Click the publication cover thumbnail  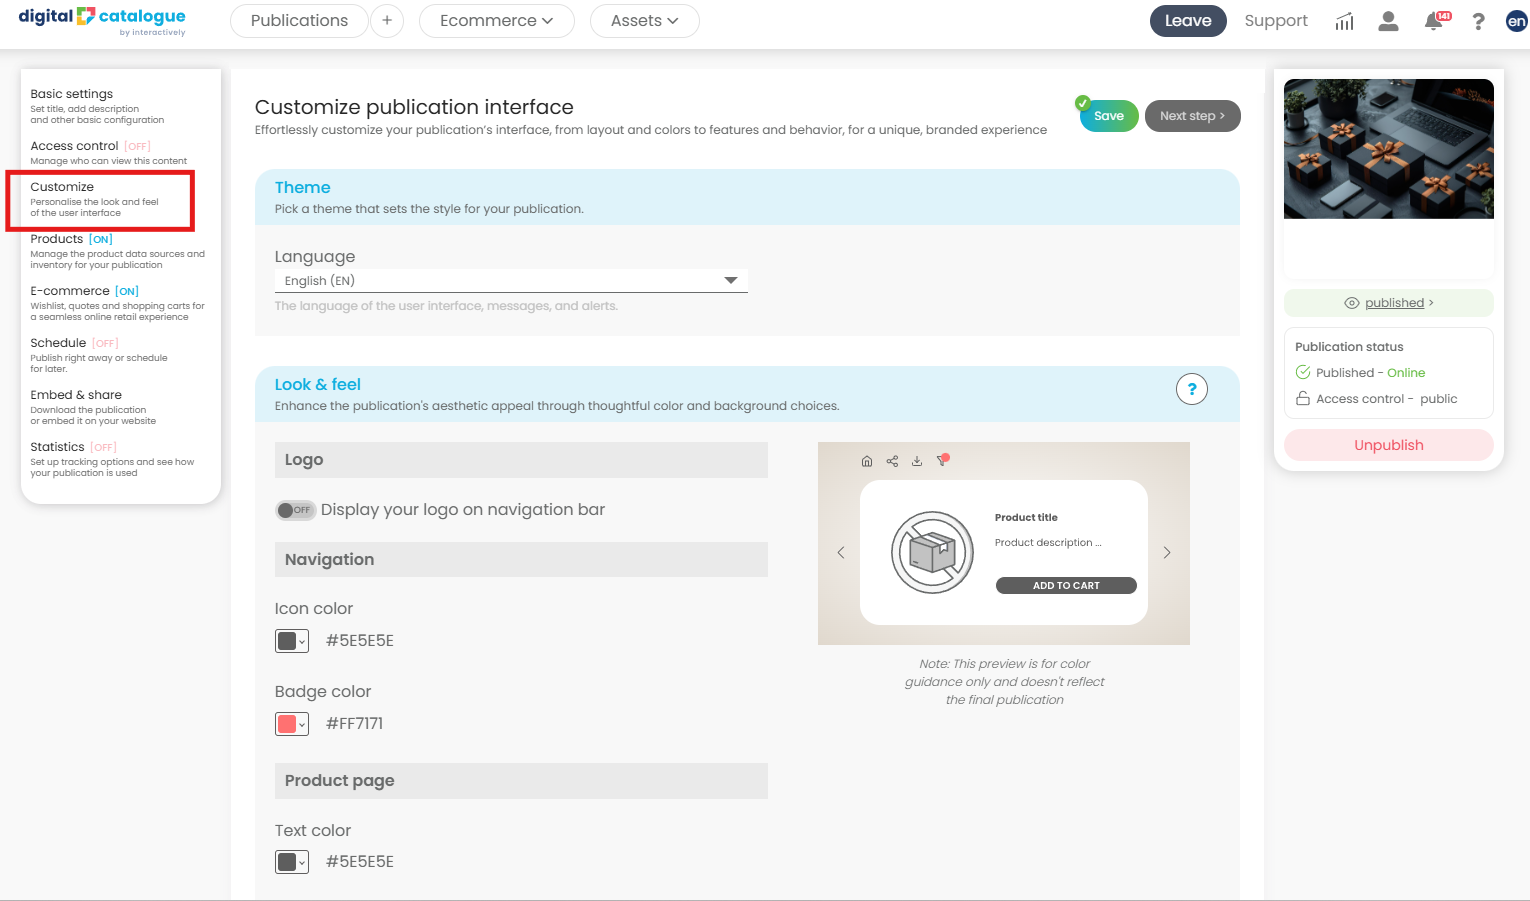(1388, 149)
